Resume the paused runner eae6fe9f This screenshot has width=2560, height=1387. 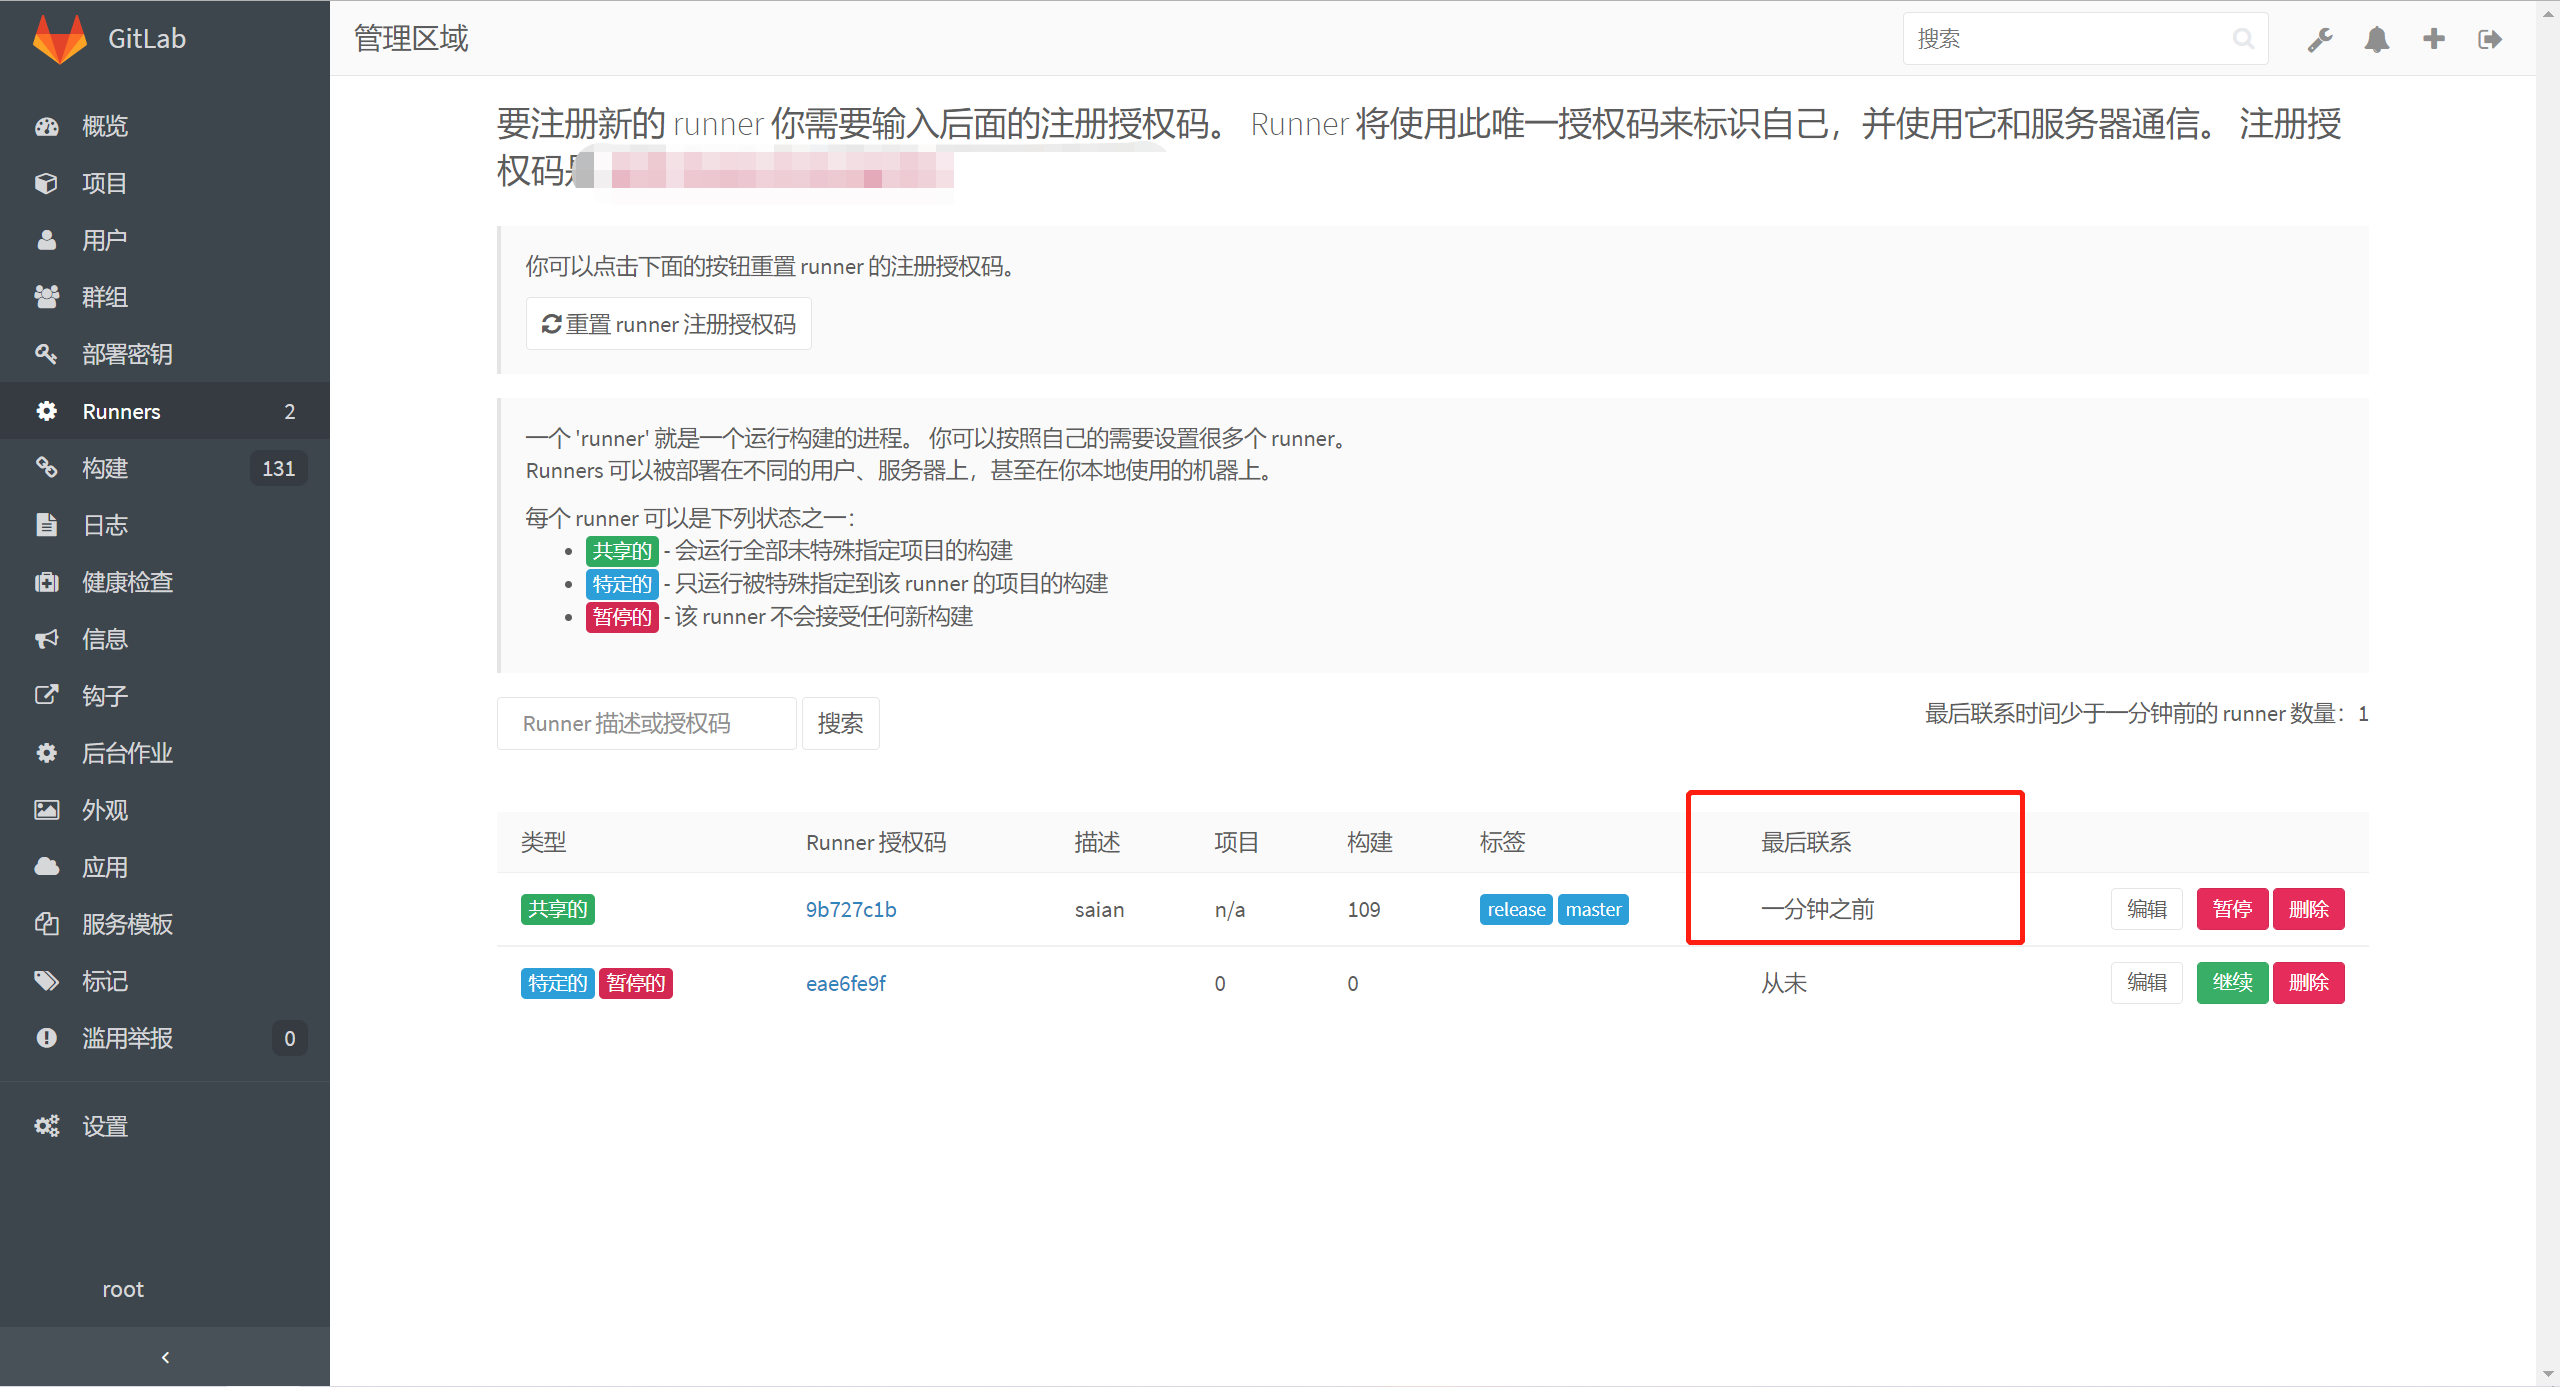pyautogui.click(x=2232, y=982)
